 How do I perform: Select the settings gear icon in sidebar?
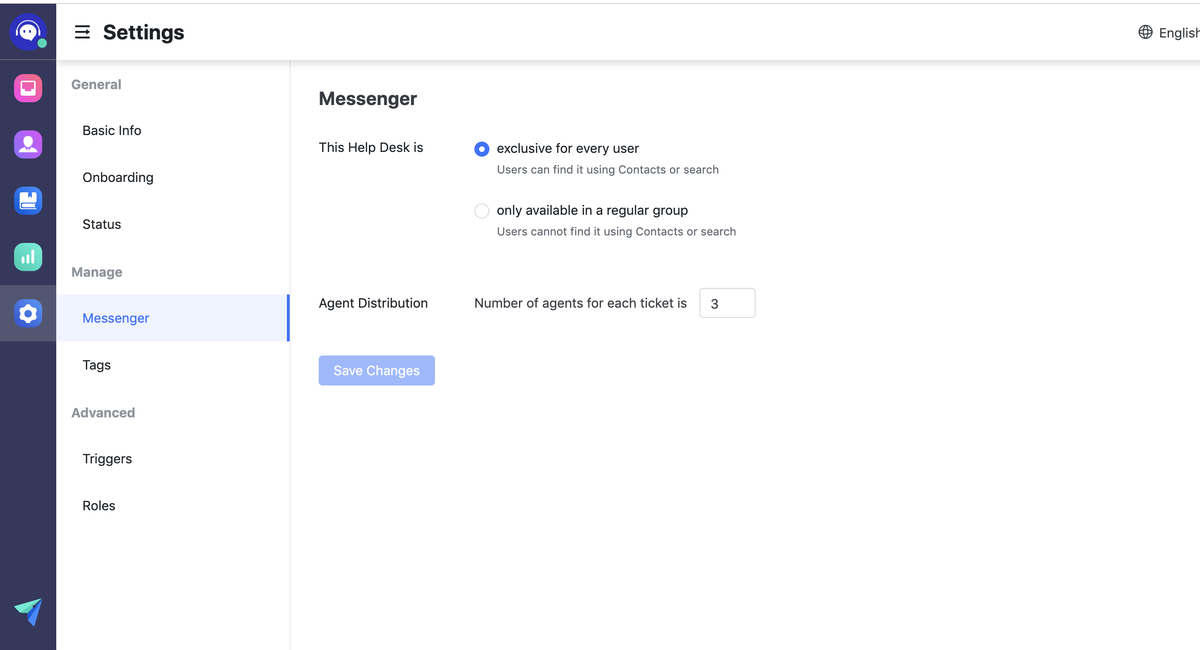click(x=28, y=314)
